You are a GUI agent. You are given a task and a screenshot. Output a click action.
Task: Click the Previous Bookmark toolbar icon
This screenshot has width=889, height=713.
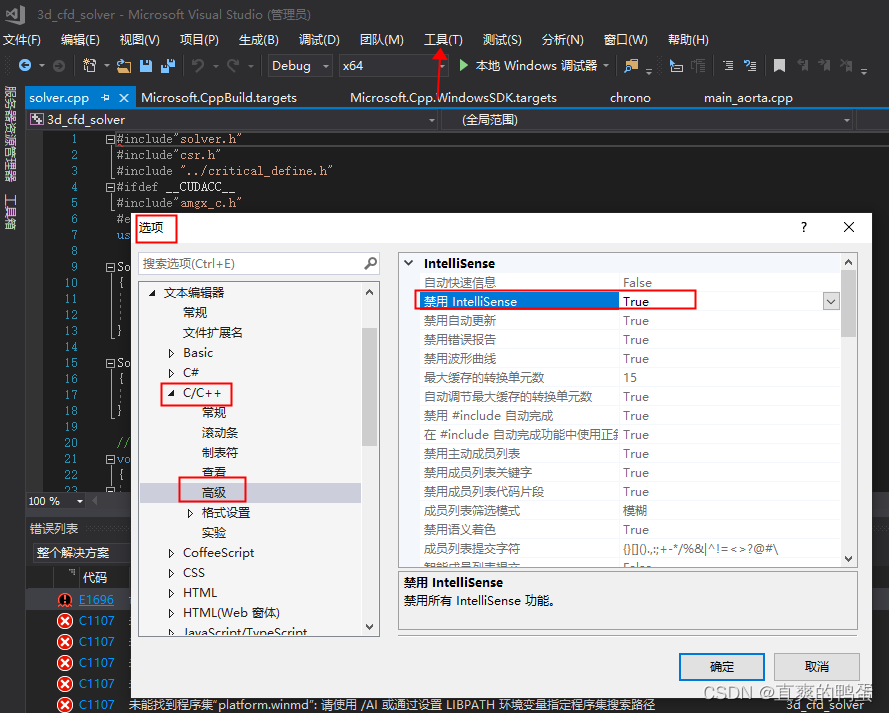point(802,66)
